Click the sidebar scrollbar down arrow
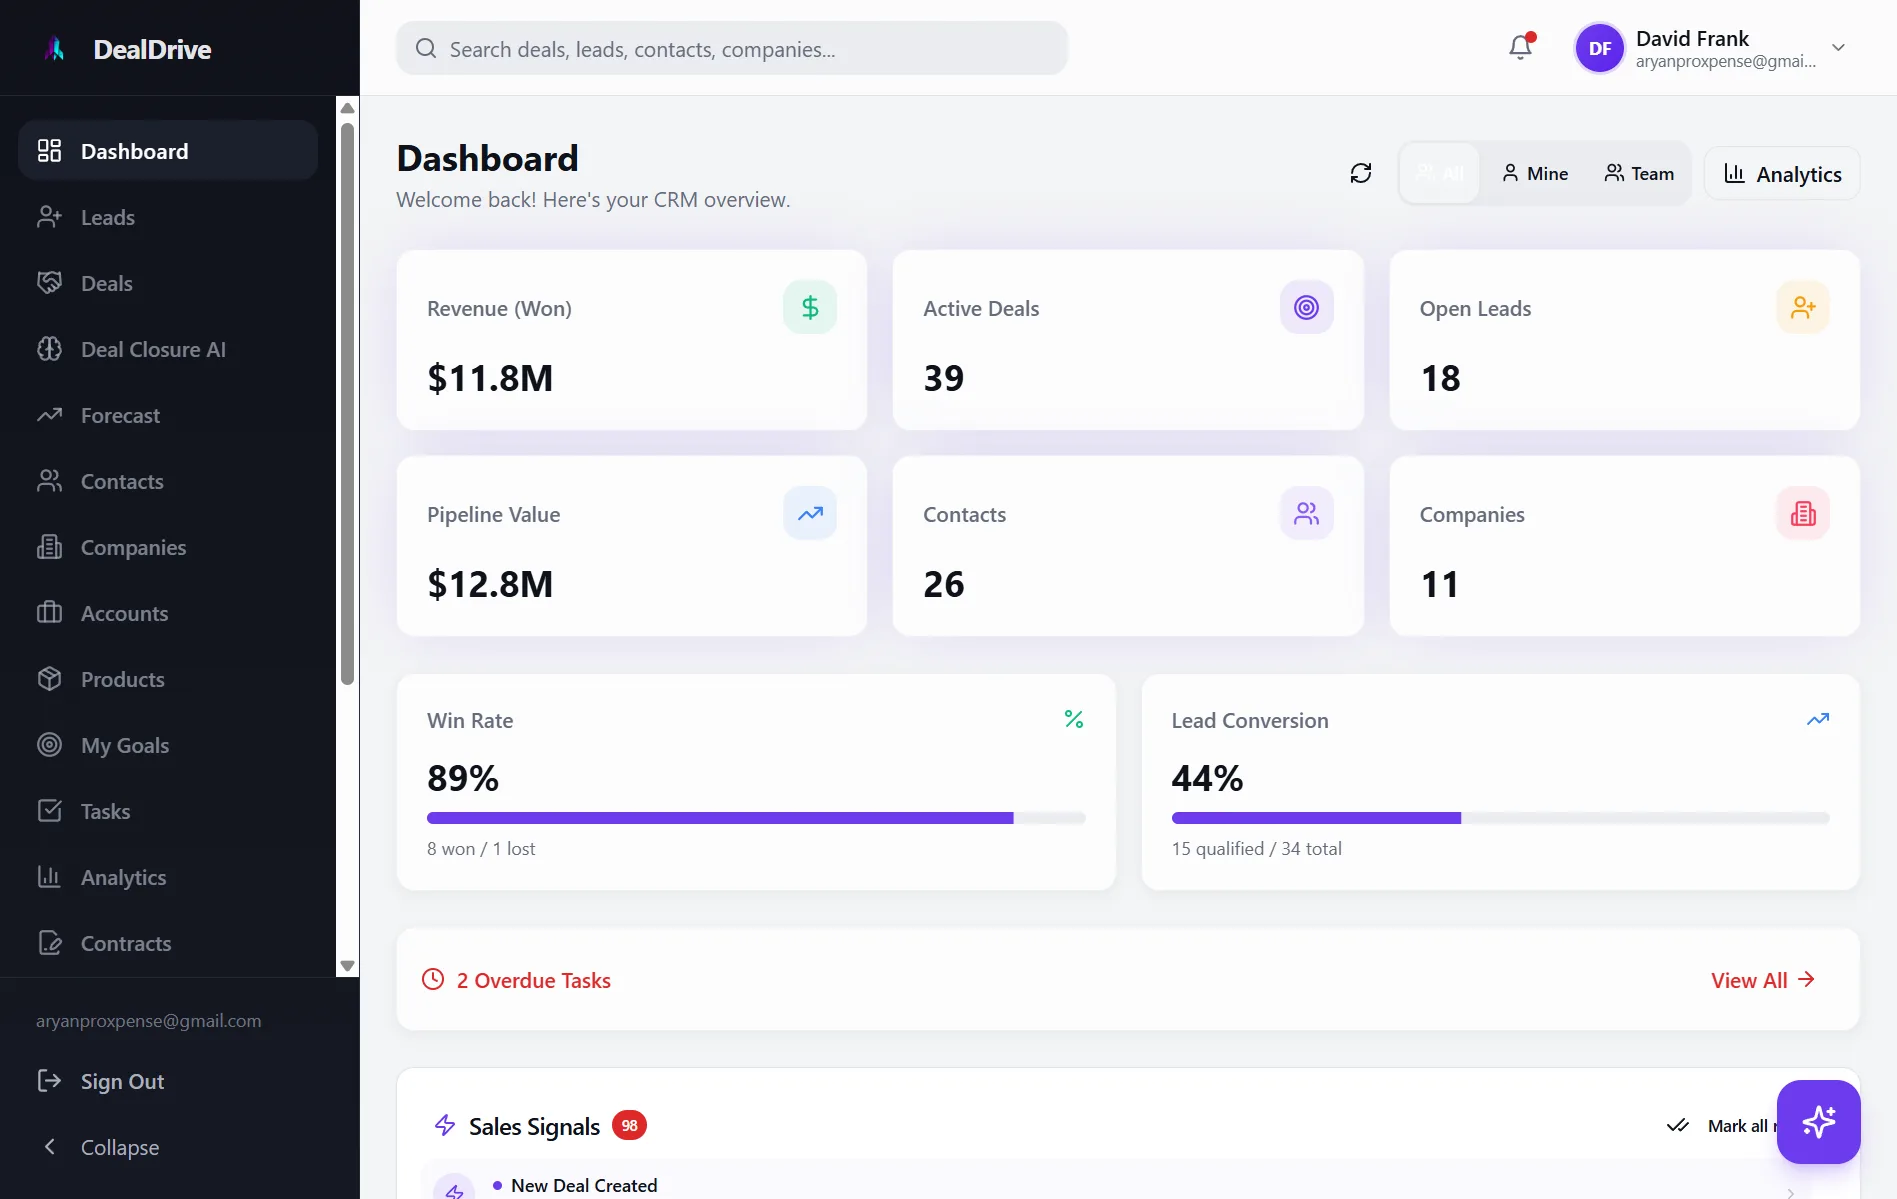 click(347, 966)
